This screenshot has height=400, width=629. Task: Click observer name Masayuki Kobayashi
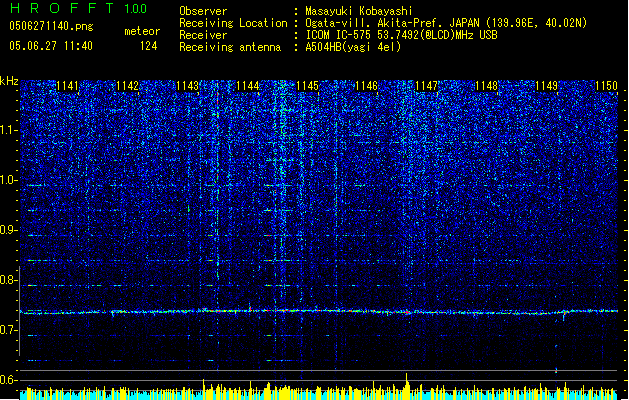[359, 11]
